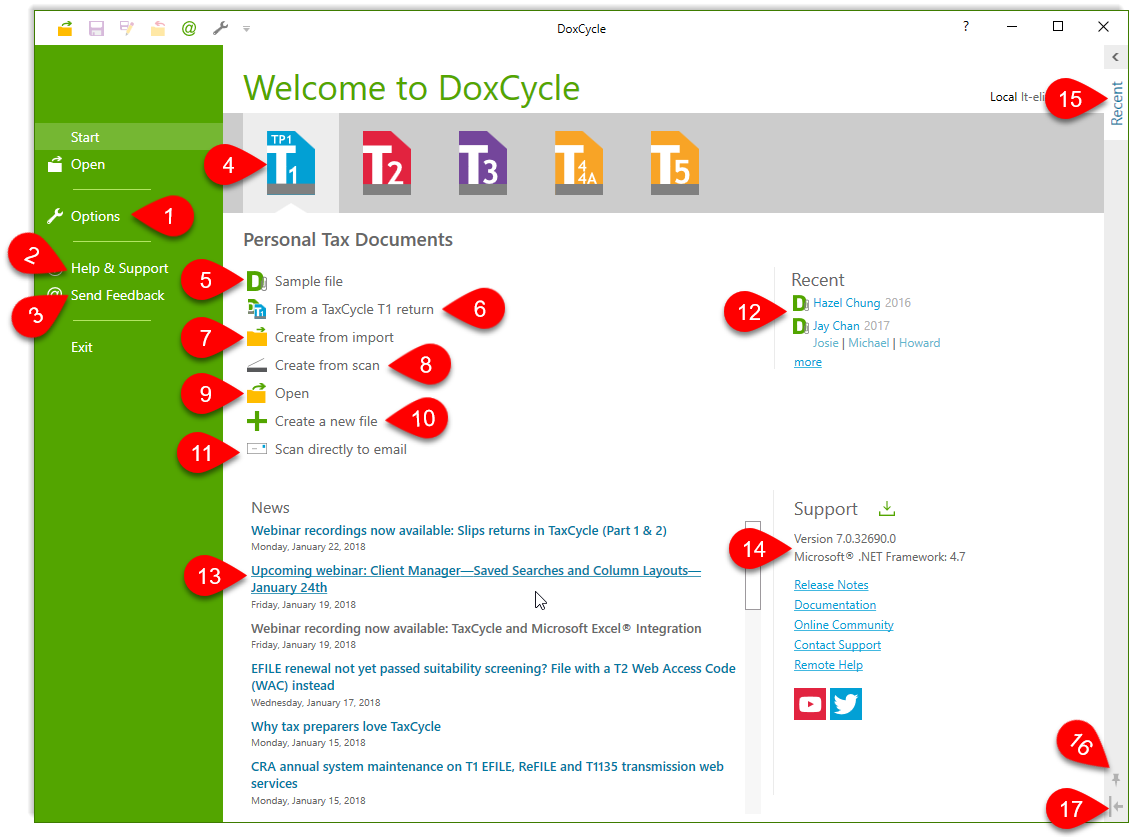Click the Remote Help link
1129x837 pixels.
(x=828, y=666)
